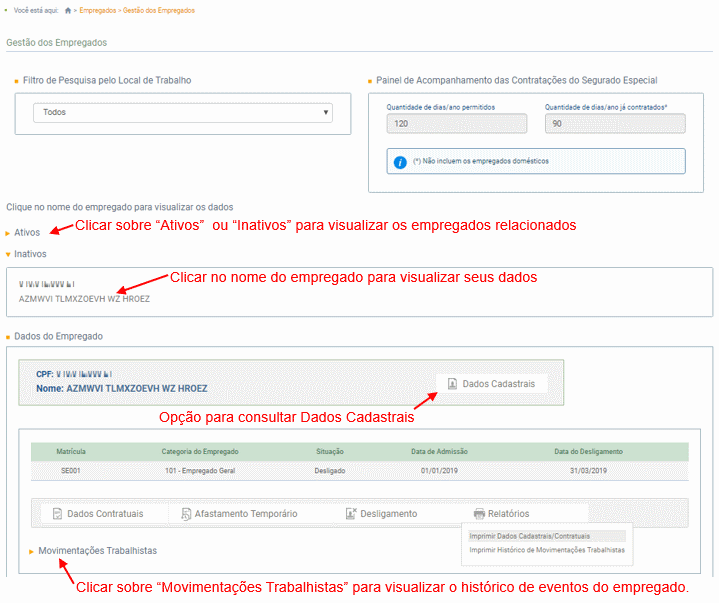The width and height of the screenshot is (719, 603).
Task: Click the Data do Desligamento column header
Action: (x=588, y=452)
